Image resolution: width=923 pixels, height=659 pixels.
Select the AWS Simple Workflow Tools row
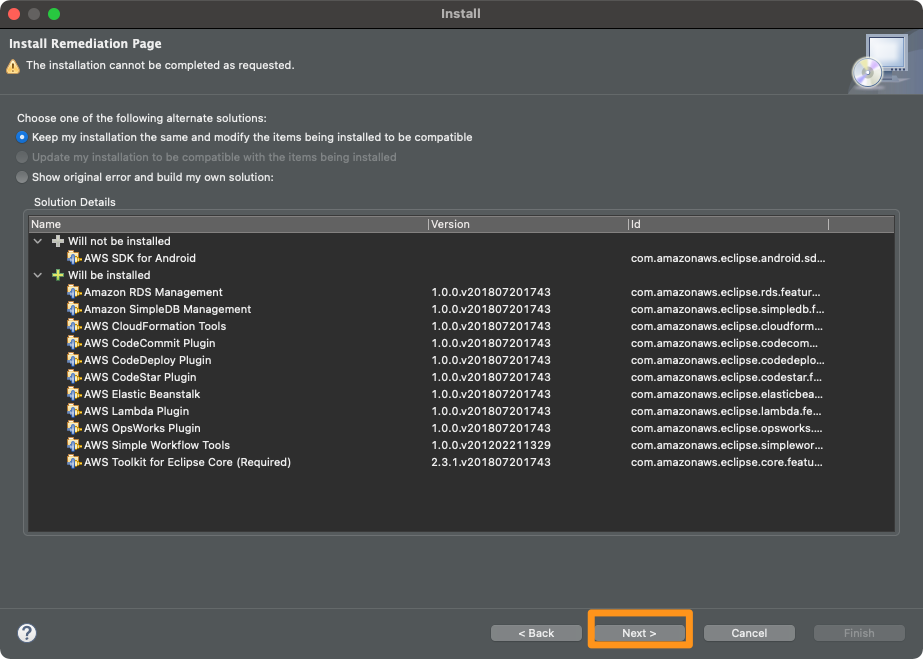point(462,445)
